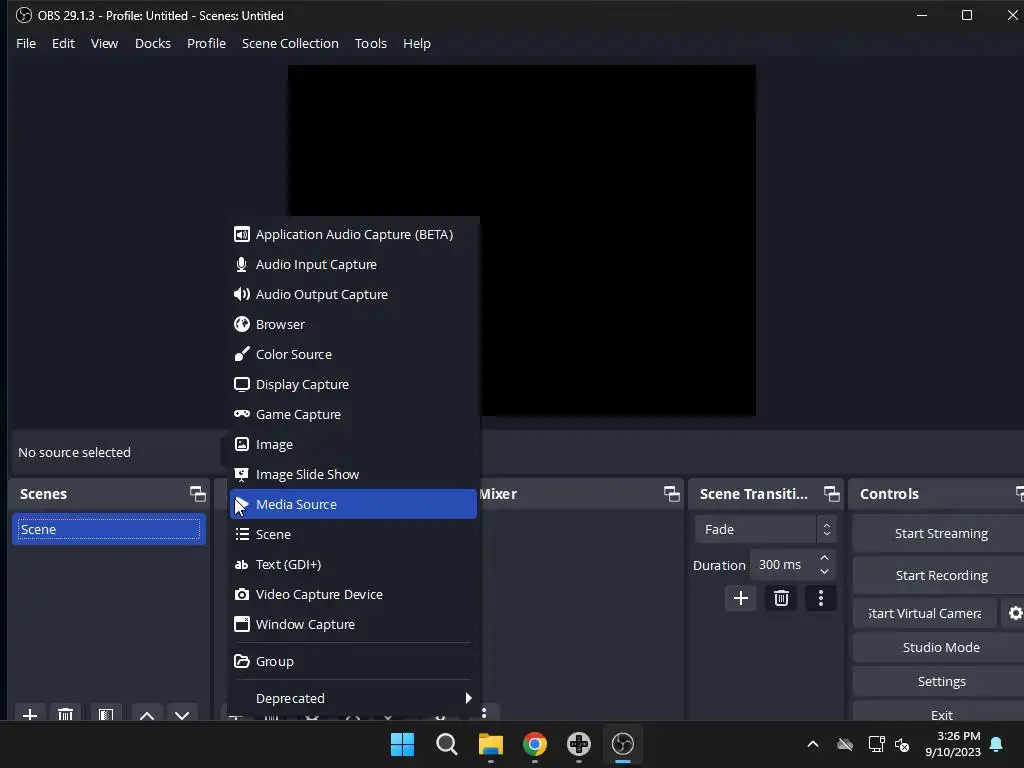Open transition properties three-dot menu
The height and width of the screenshot is (768, 1024).
point(821,598)
